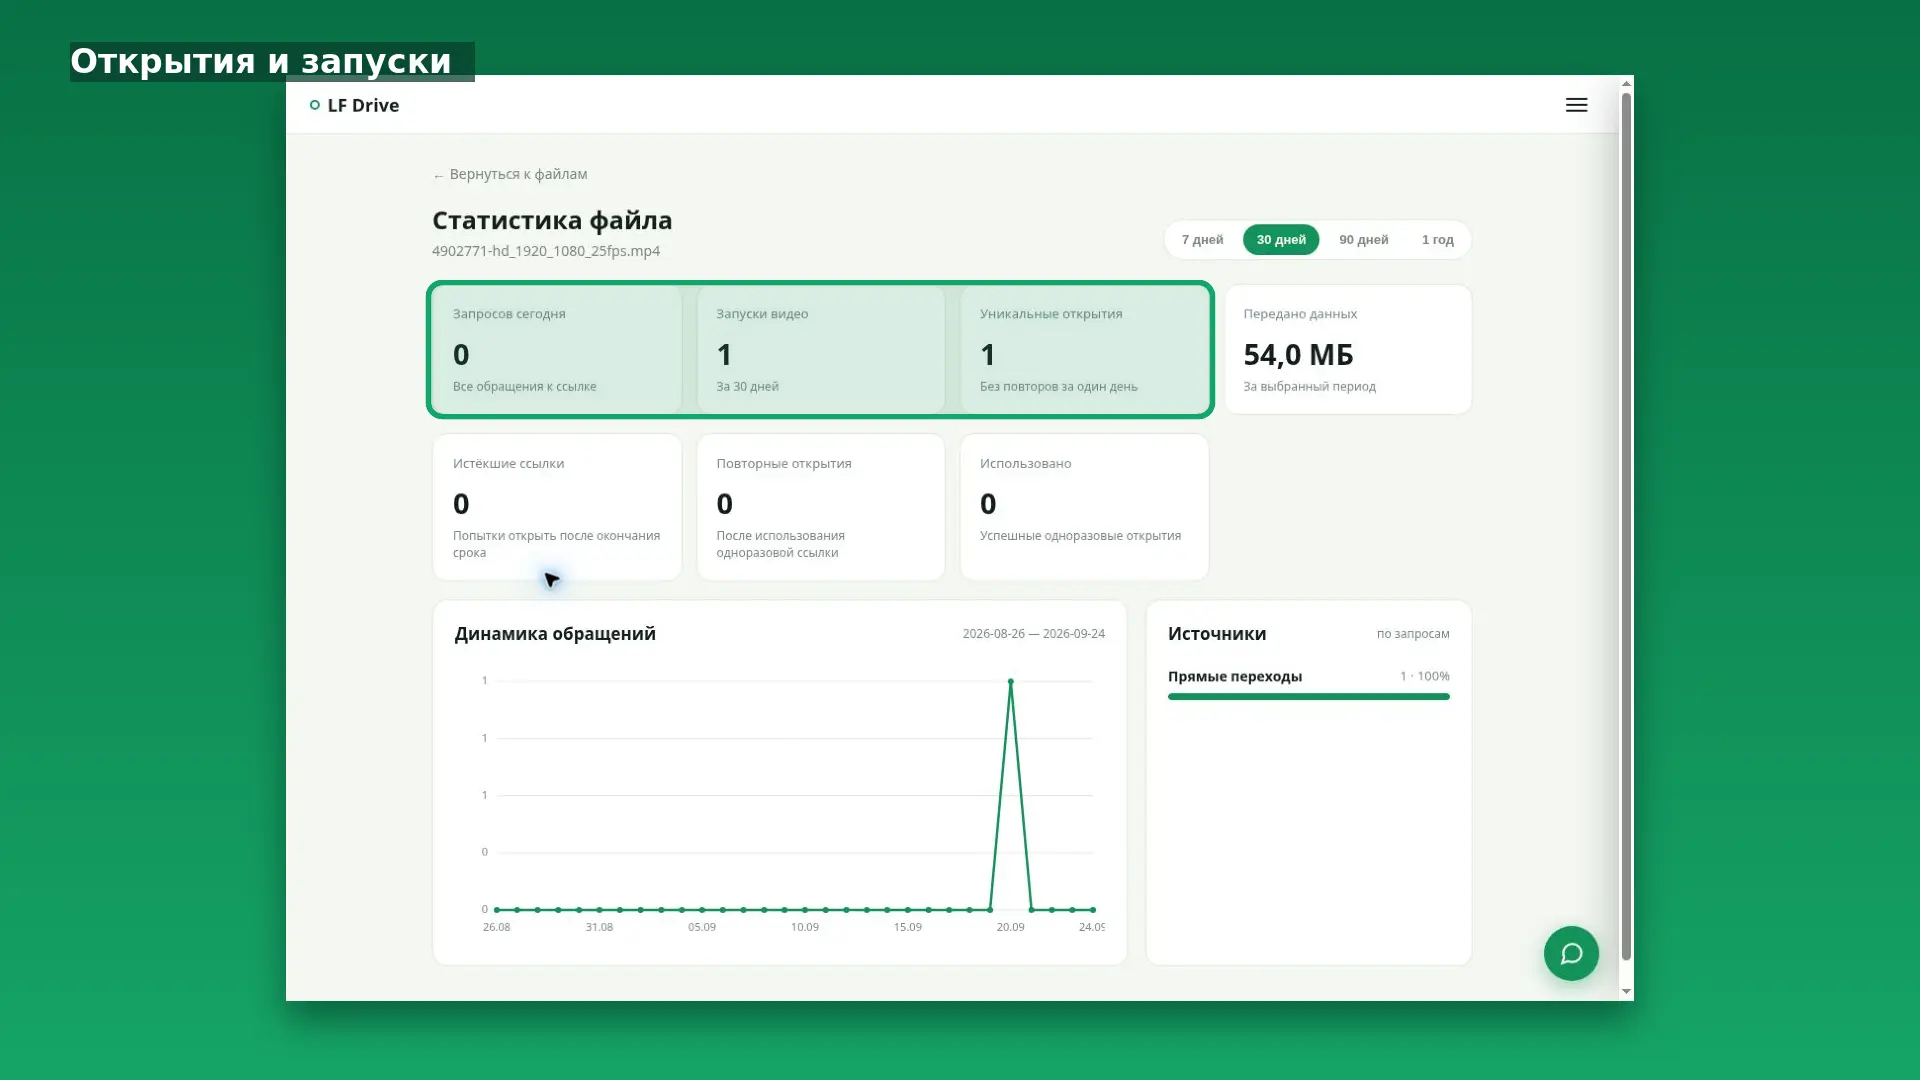This screenshot has width=1920, height=1080.
Task: Select the 7 дней period
Action: (1202, 240)
